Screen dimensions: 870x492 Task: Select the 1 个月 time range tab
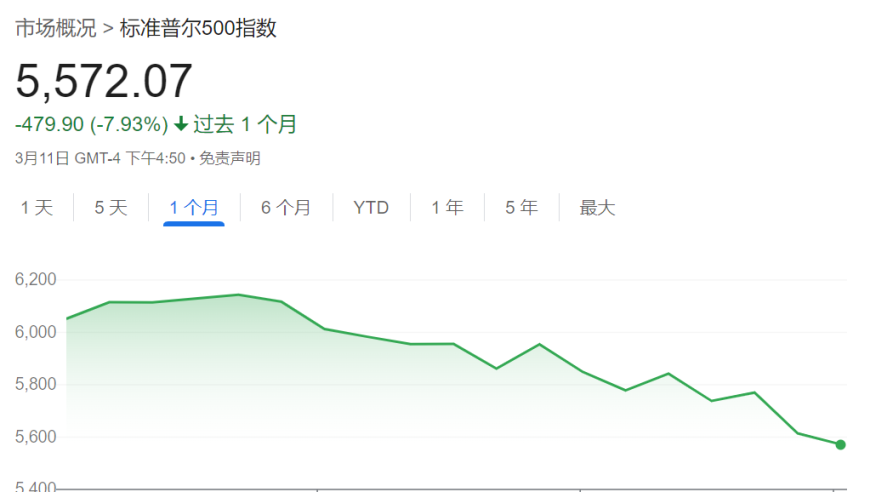(194, 208)
